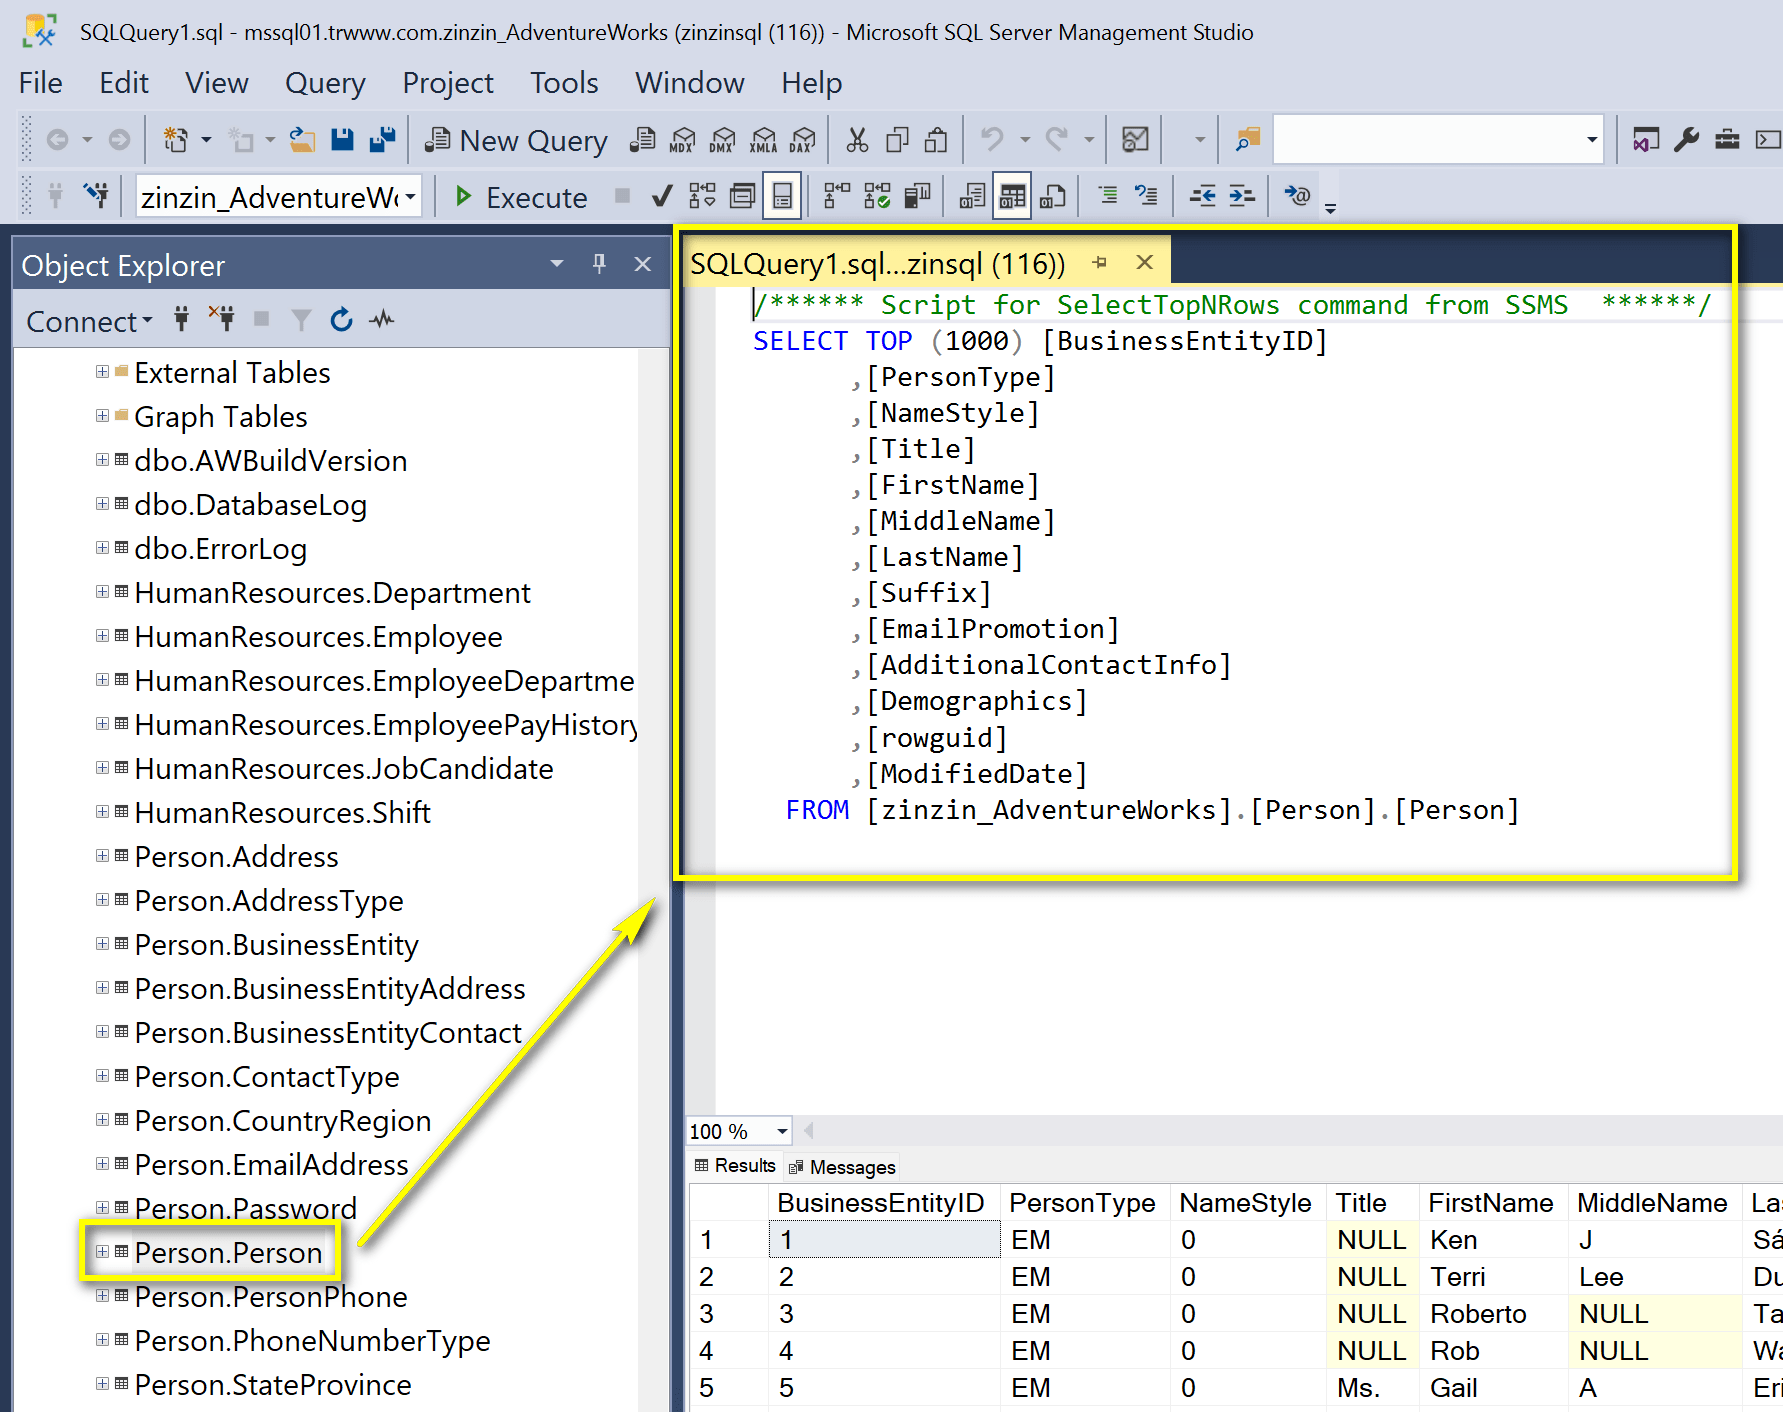Toggle Include Actual Execution Plan
This screenshot has width=1783, height=1412.
click(837, 196)
